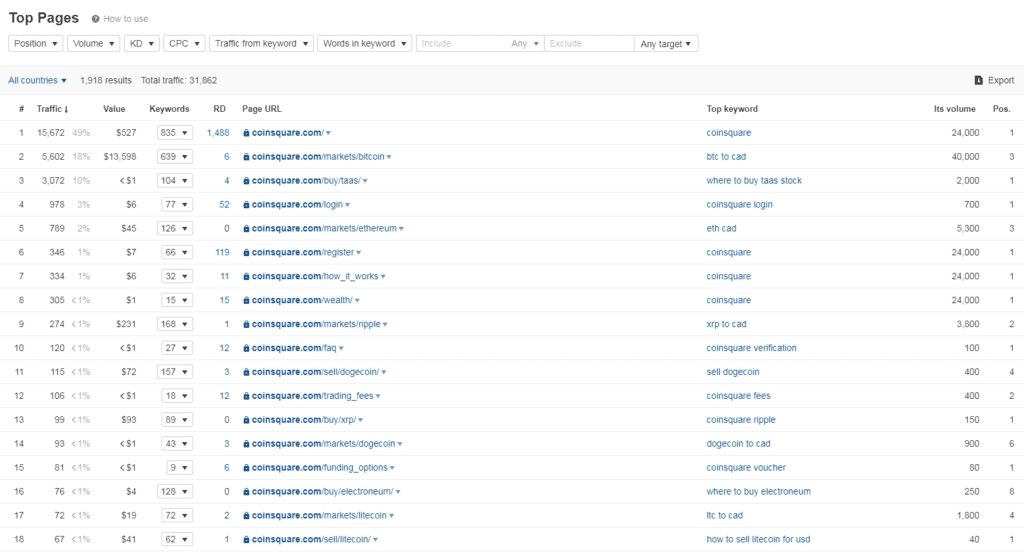1024x554 pixels.
Task: Open the All countries selector
Action: pyautogui.click(x=37, y=80)
